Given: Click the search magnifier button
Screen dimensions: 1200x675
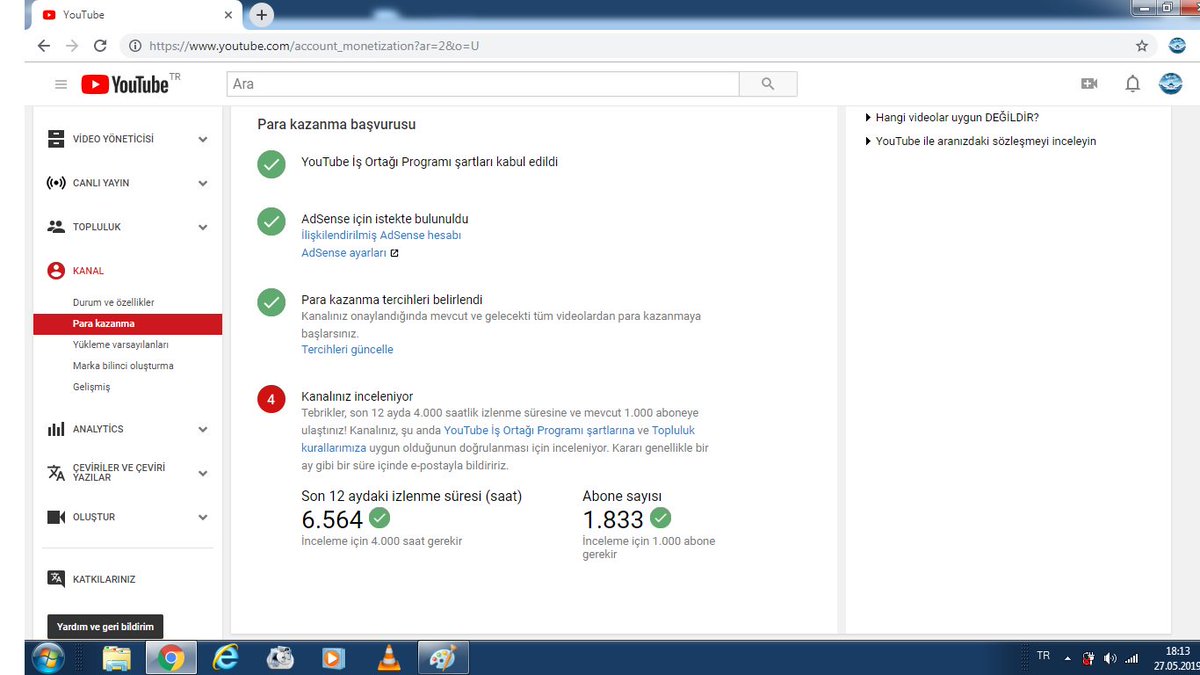Looking at the screenshot, I should coord(768,84).
